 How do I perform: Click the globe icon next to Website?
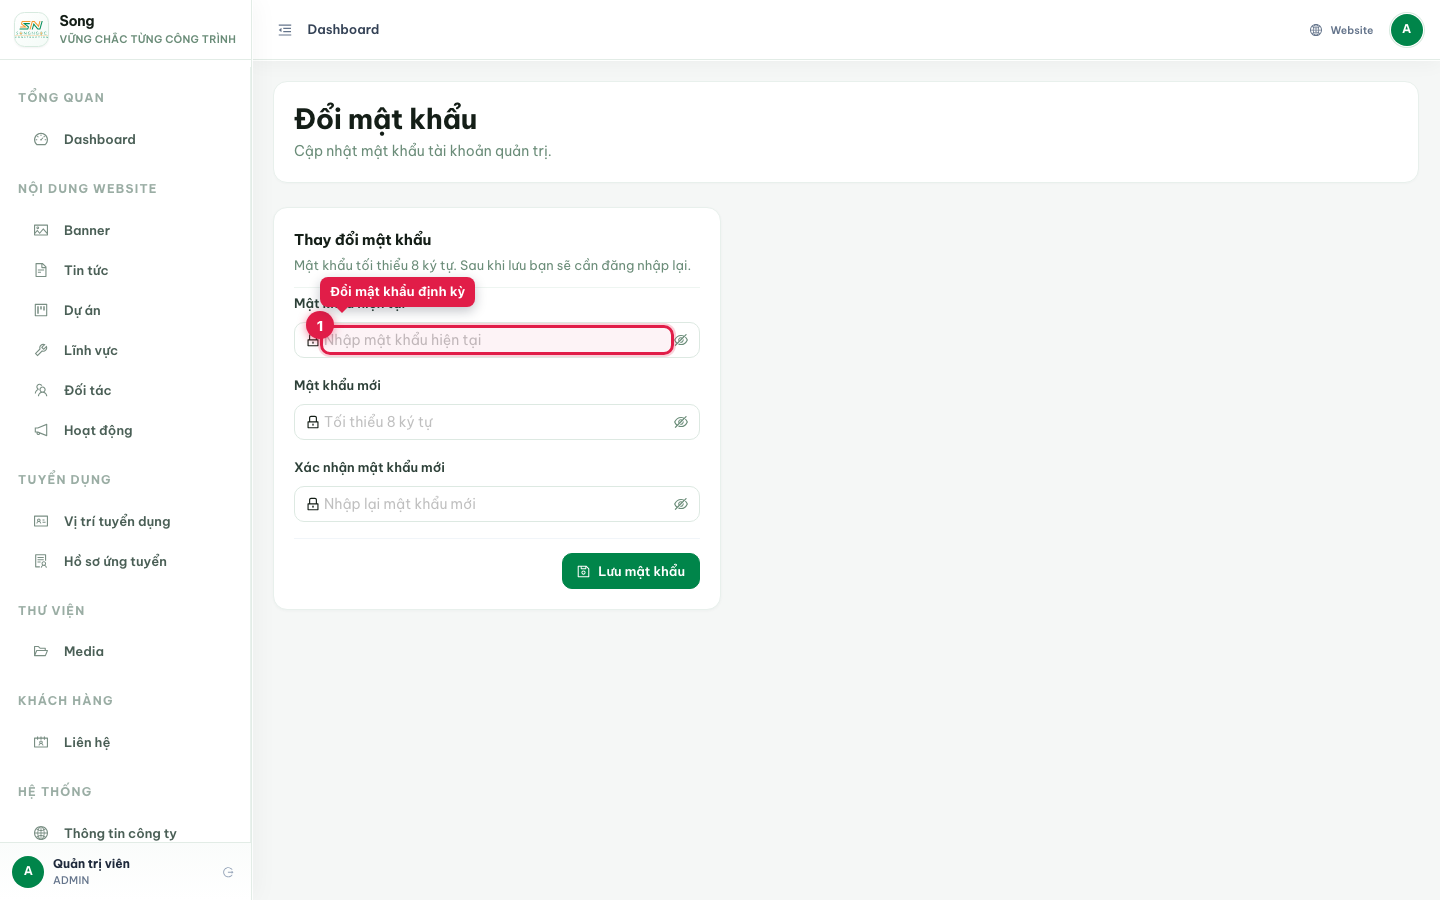[x=1316, y=30]
